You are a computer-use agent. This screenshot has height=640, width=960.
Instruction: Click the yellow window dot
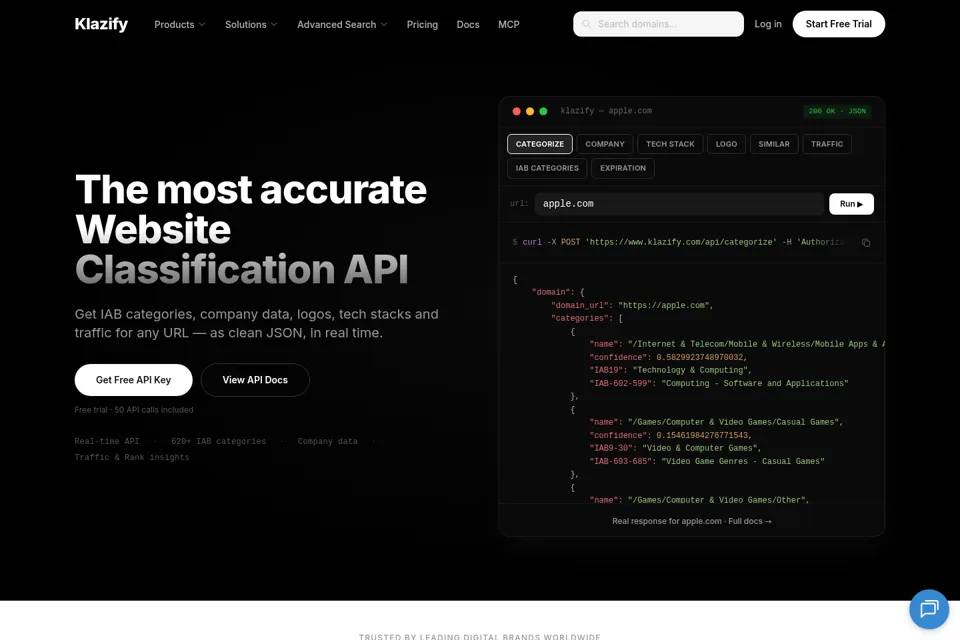(x=530, y=111)
